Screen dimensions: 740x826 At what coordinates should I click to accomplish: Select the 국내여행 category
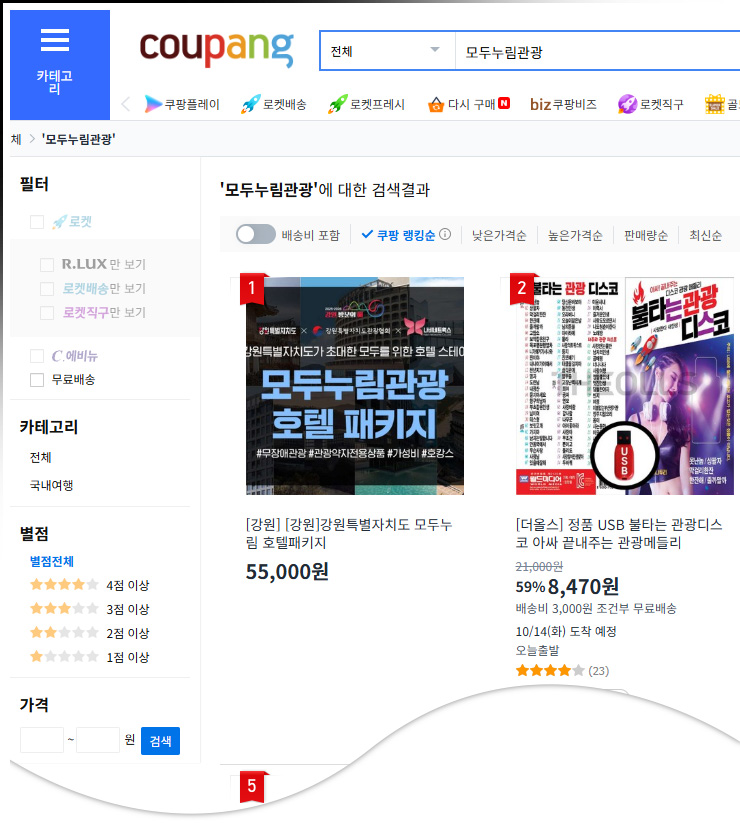click(x=51, y=486)
